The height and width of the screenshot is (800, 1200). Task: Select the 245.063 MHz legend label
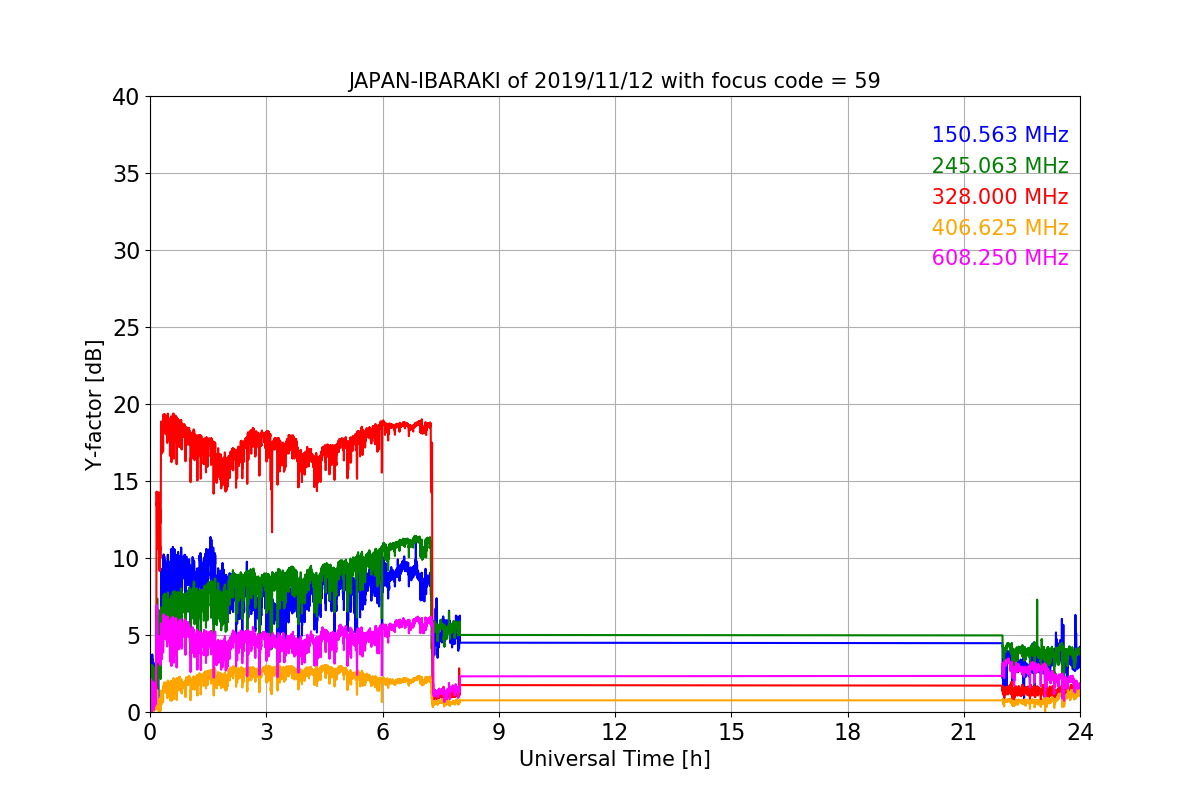coord(1000,166)
